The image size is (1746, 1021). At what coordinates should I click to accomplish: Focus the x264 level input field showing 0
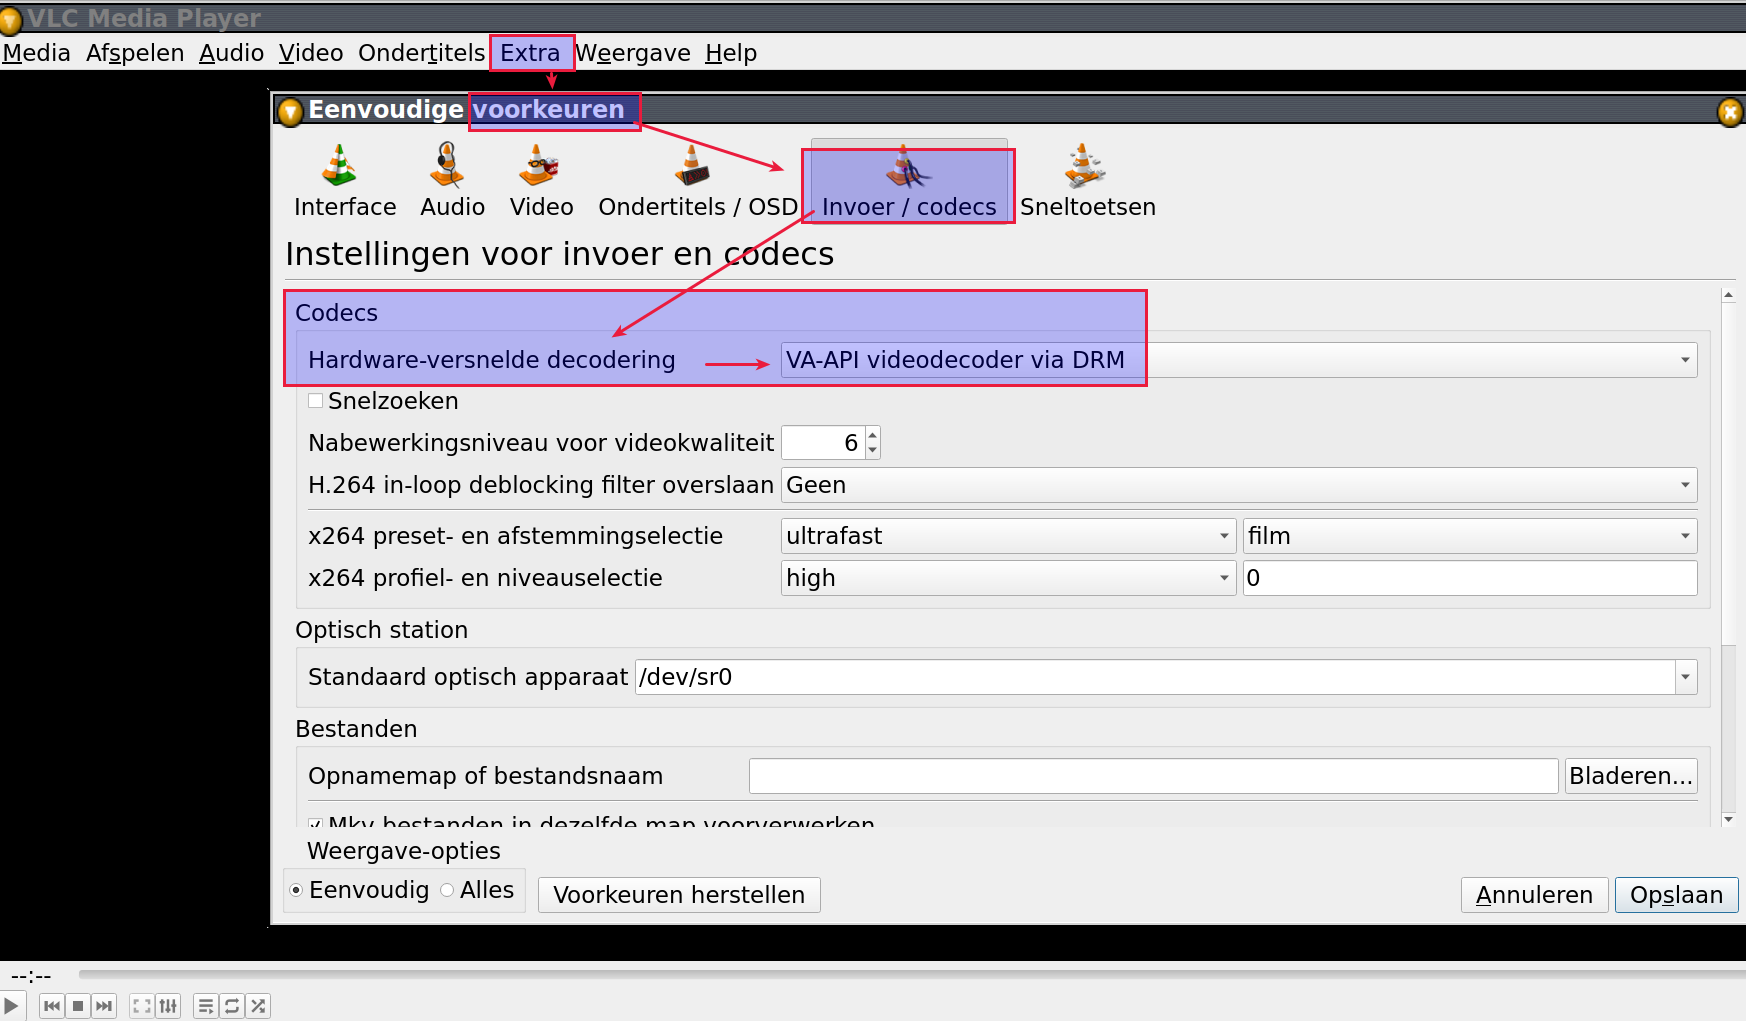pyautogui.click(x=1470, y=578)
